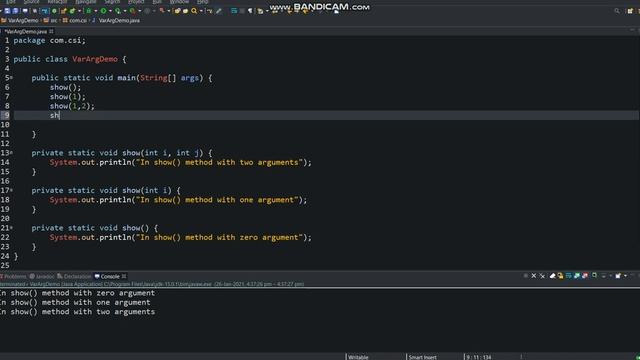Collapse the show() method fold marker on line 21
640x360 pixels.
coord(11,228)
